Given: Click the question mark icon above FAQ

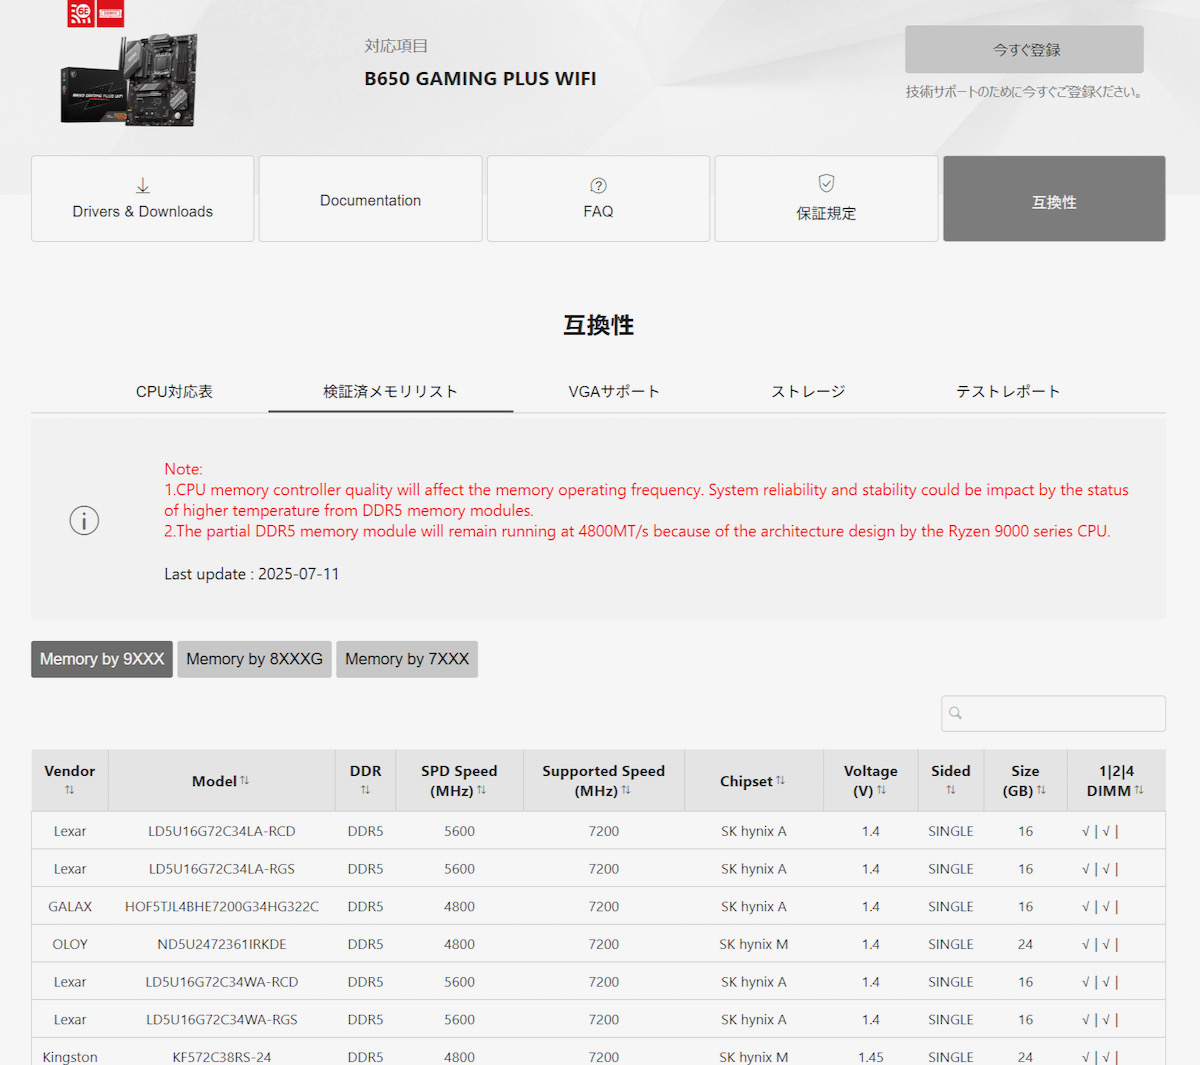Looking at the screenshot, I should pyautogui.click(x=598, y=186).
